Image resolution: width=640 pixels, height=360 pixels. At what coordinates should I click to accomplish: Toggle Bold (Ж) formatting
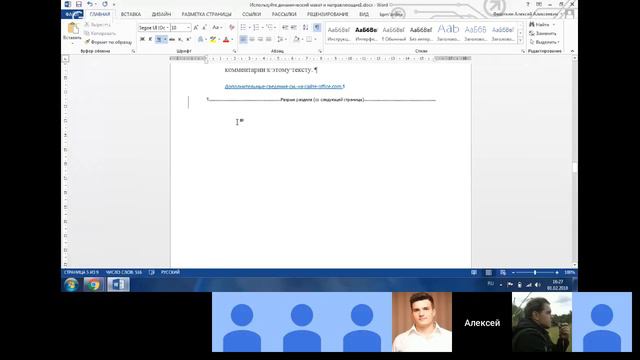coord(142,39)
